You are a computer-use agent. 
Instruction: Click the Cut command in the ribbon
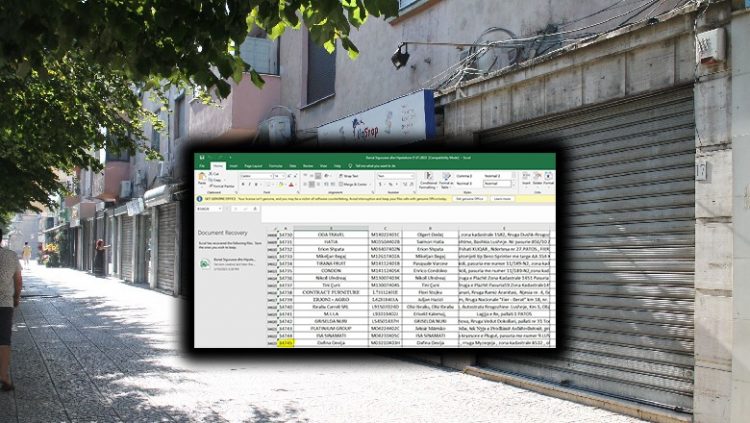[214, 174]
